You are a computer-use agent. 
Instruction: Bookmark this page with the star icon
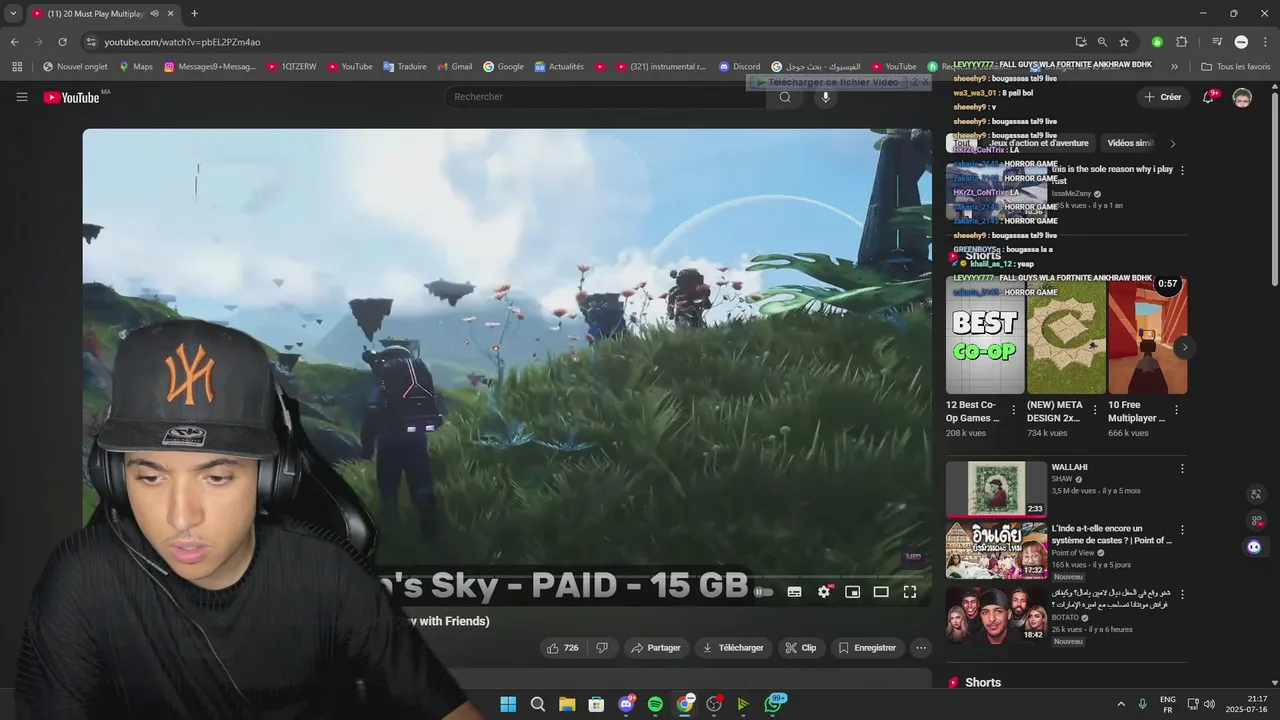[x=1124, y=42]
